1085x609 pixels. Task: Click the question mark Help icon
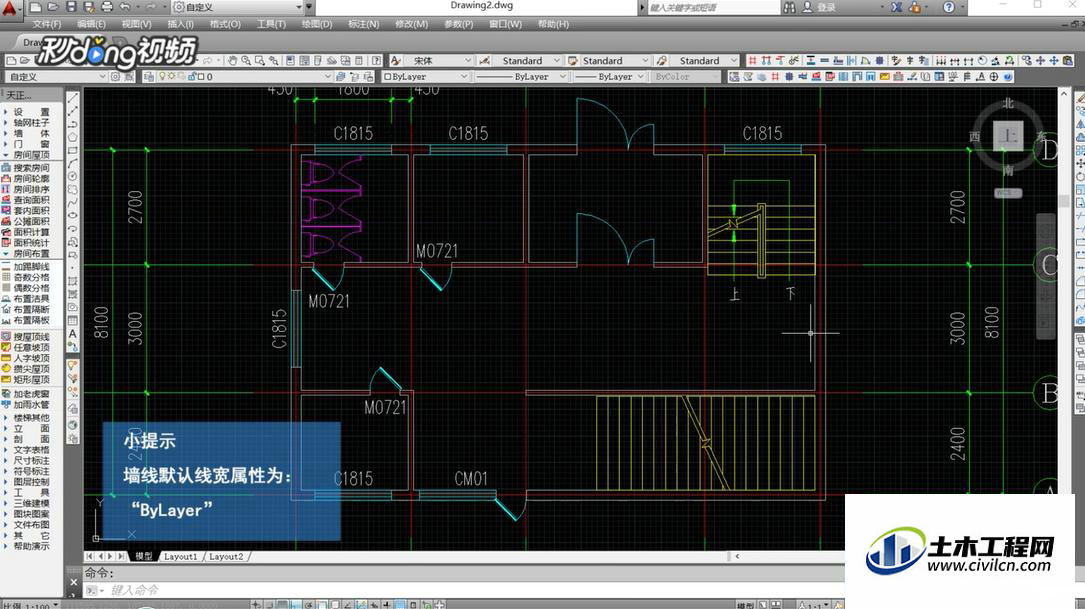(949, 7)
